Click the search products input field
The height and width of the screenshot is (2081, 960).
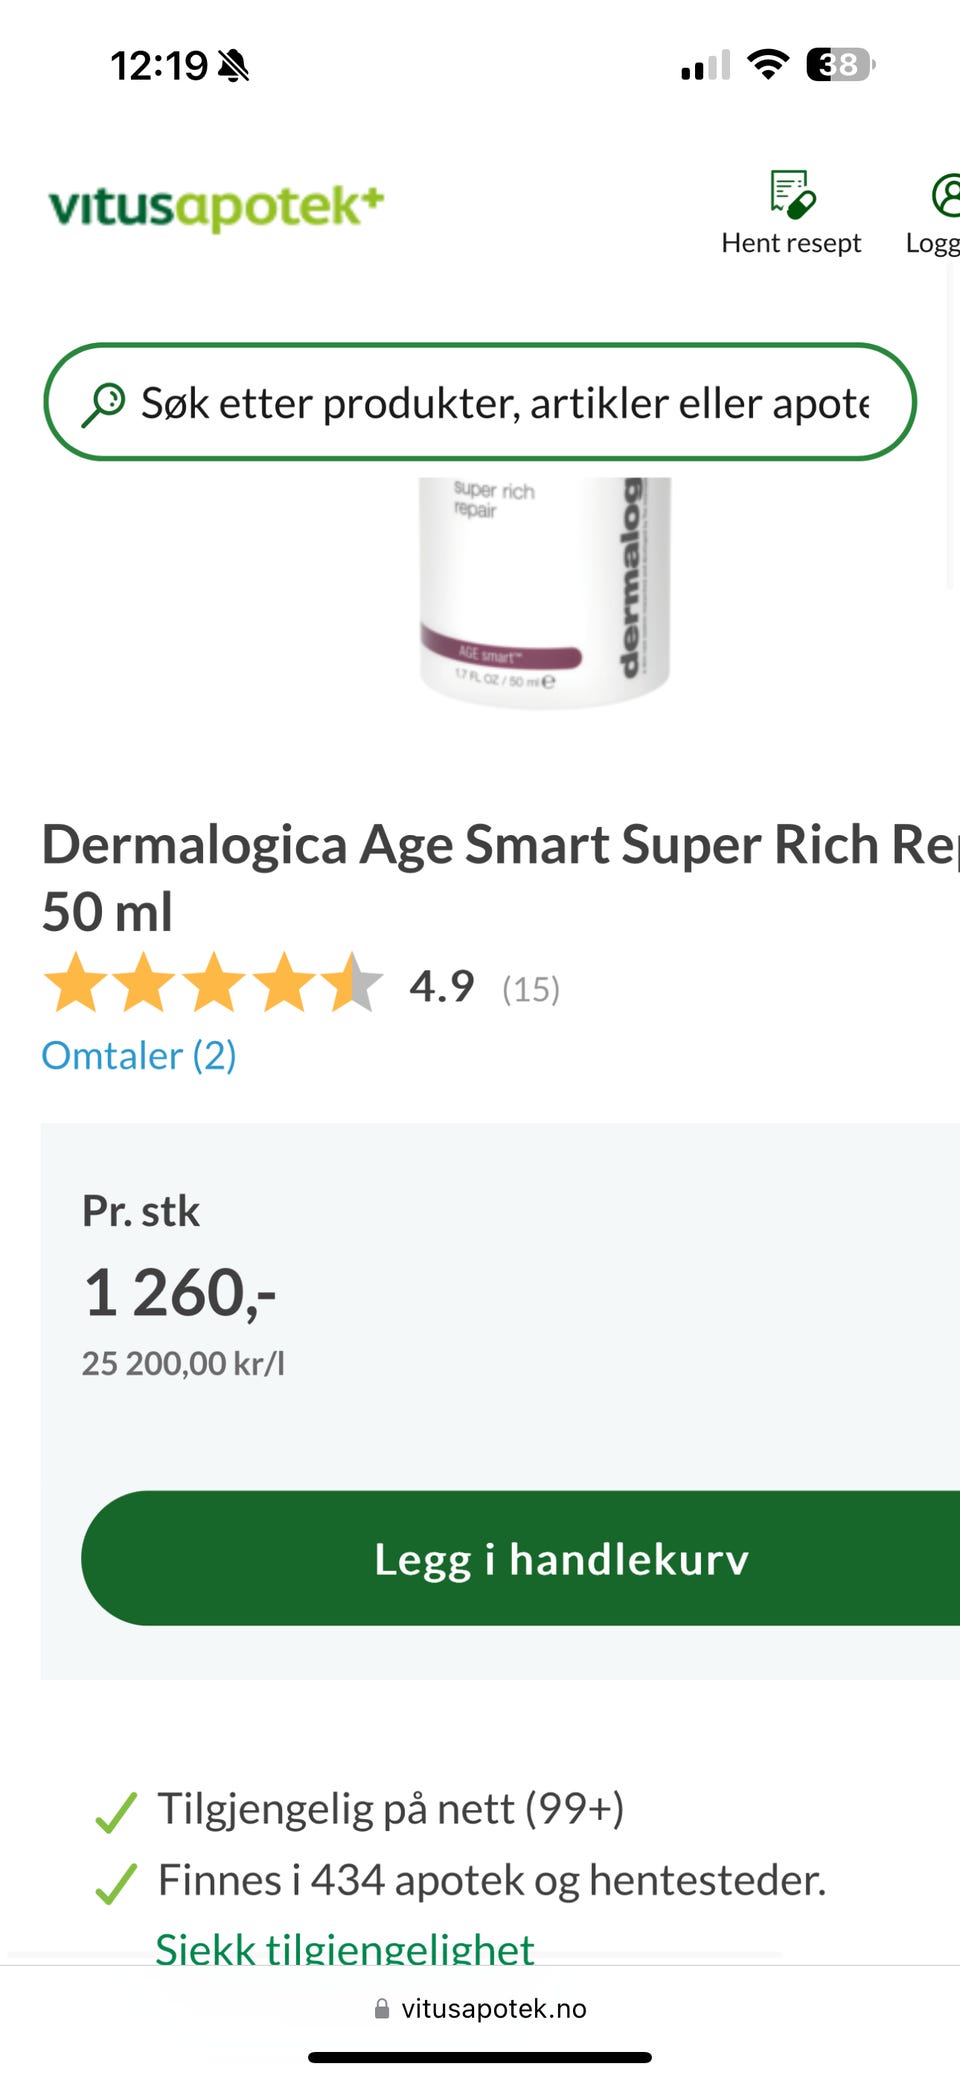pyautogui.click(x=505, y=403)
